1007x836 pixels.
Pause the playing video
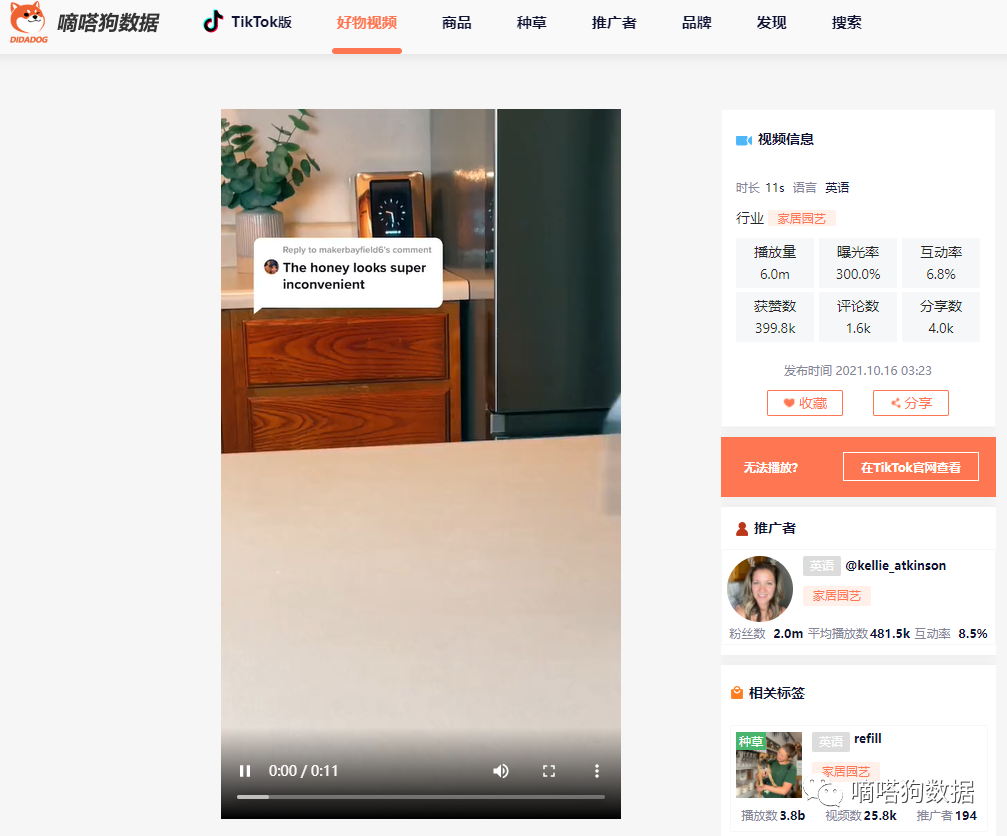click(x=245, y=771)
